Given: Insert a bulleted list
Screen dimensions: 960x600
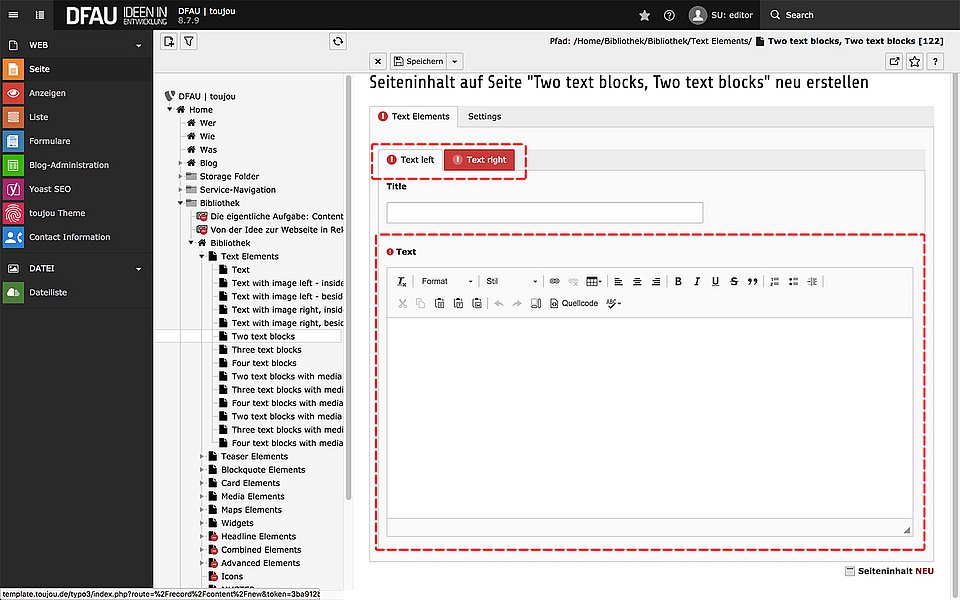Looking at the screenshot, I should coord(793,282).
